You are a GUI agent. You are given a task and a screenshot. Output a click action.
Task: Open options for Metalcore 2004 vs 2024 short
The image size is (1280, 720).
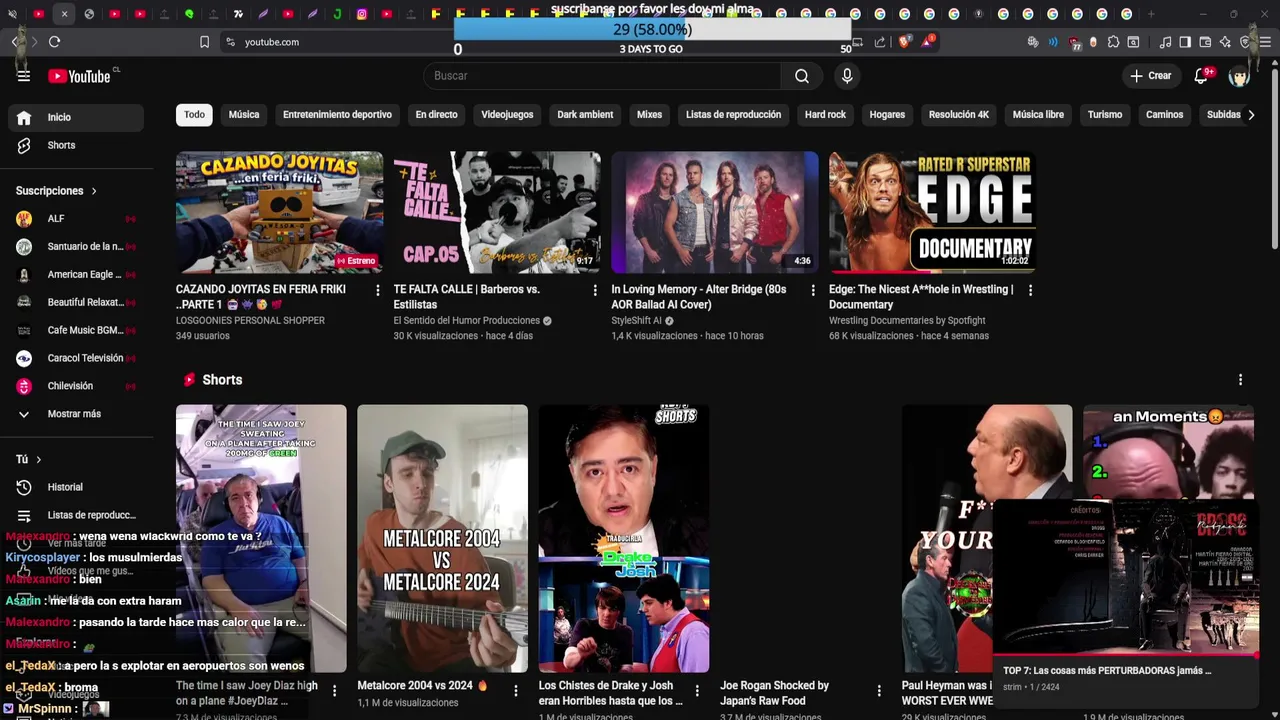coord(516,691)
